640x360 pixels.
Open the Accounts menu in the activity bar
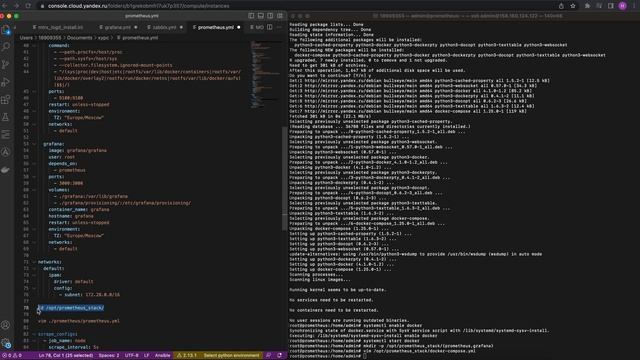tap(6, 325)
